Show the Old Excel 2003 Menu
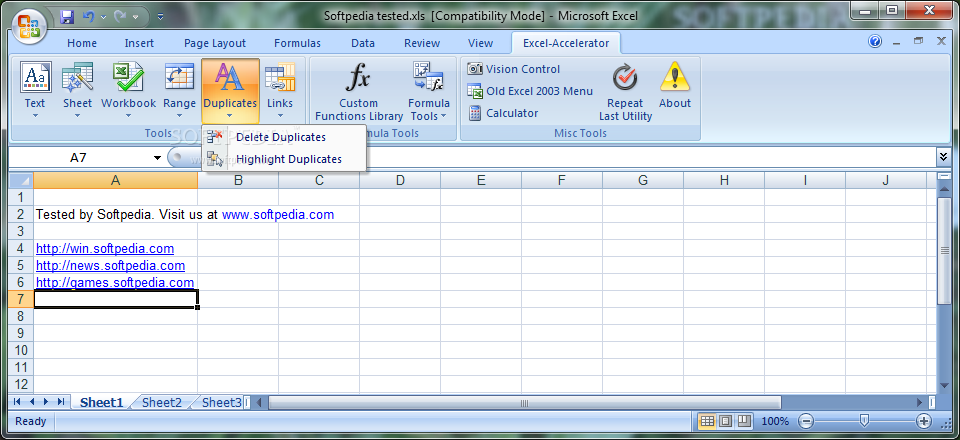Viewport: 960px width, 440px height. 530,91
